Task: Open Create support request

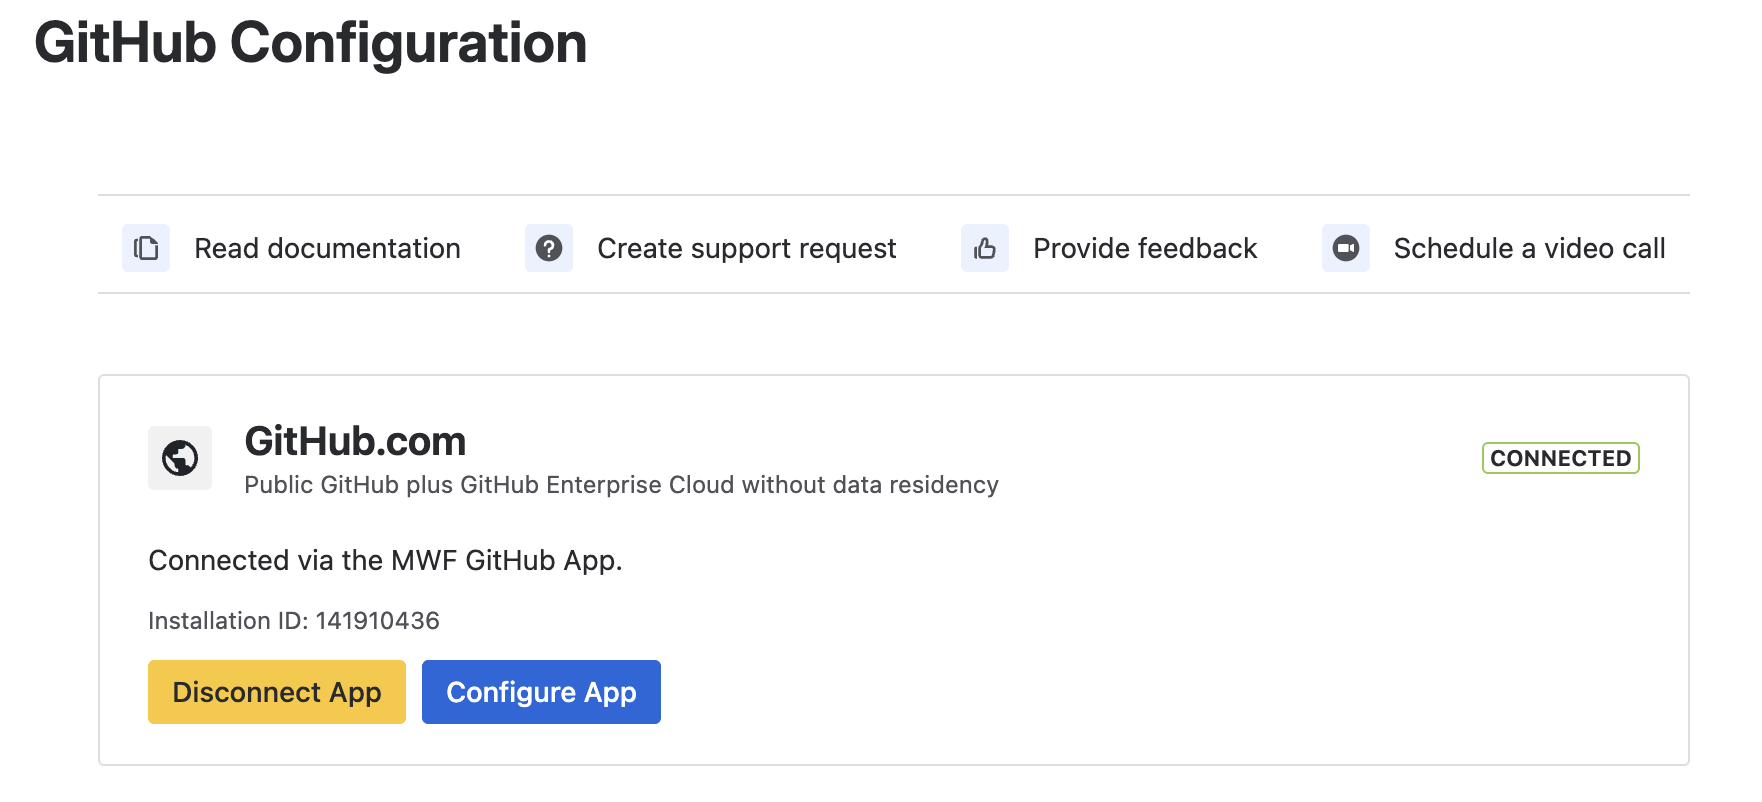Action: click(x=746, y=248)
